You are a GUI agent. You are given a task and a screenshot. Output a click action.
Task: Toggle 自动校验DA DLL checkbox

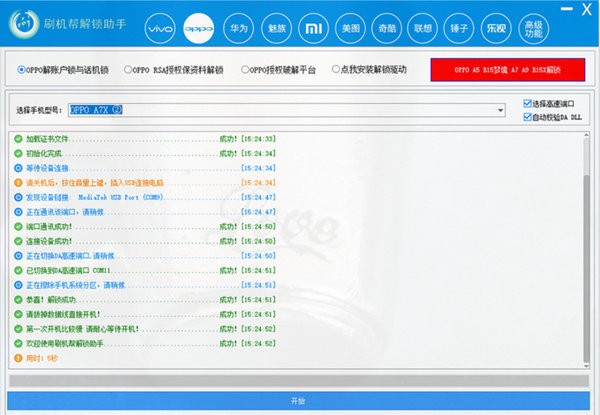(529, 116)
